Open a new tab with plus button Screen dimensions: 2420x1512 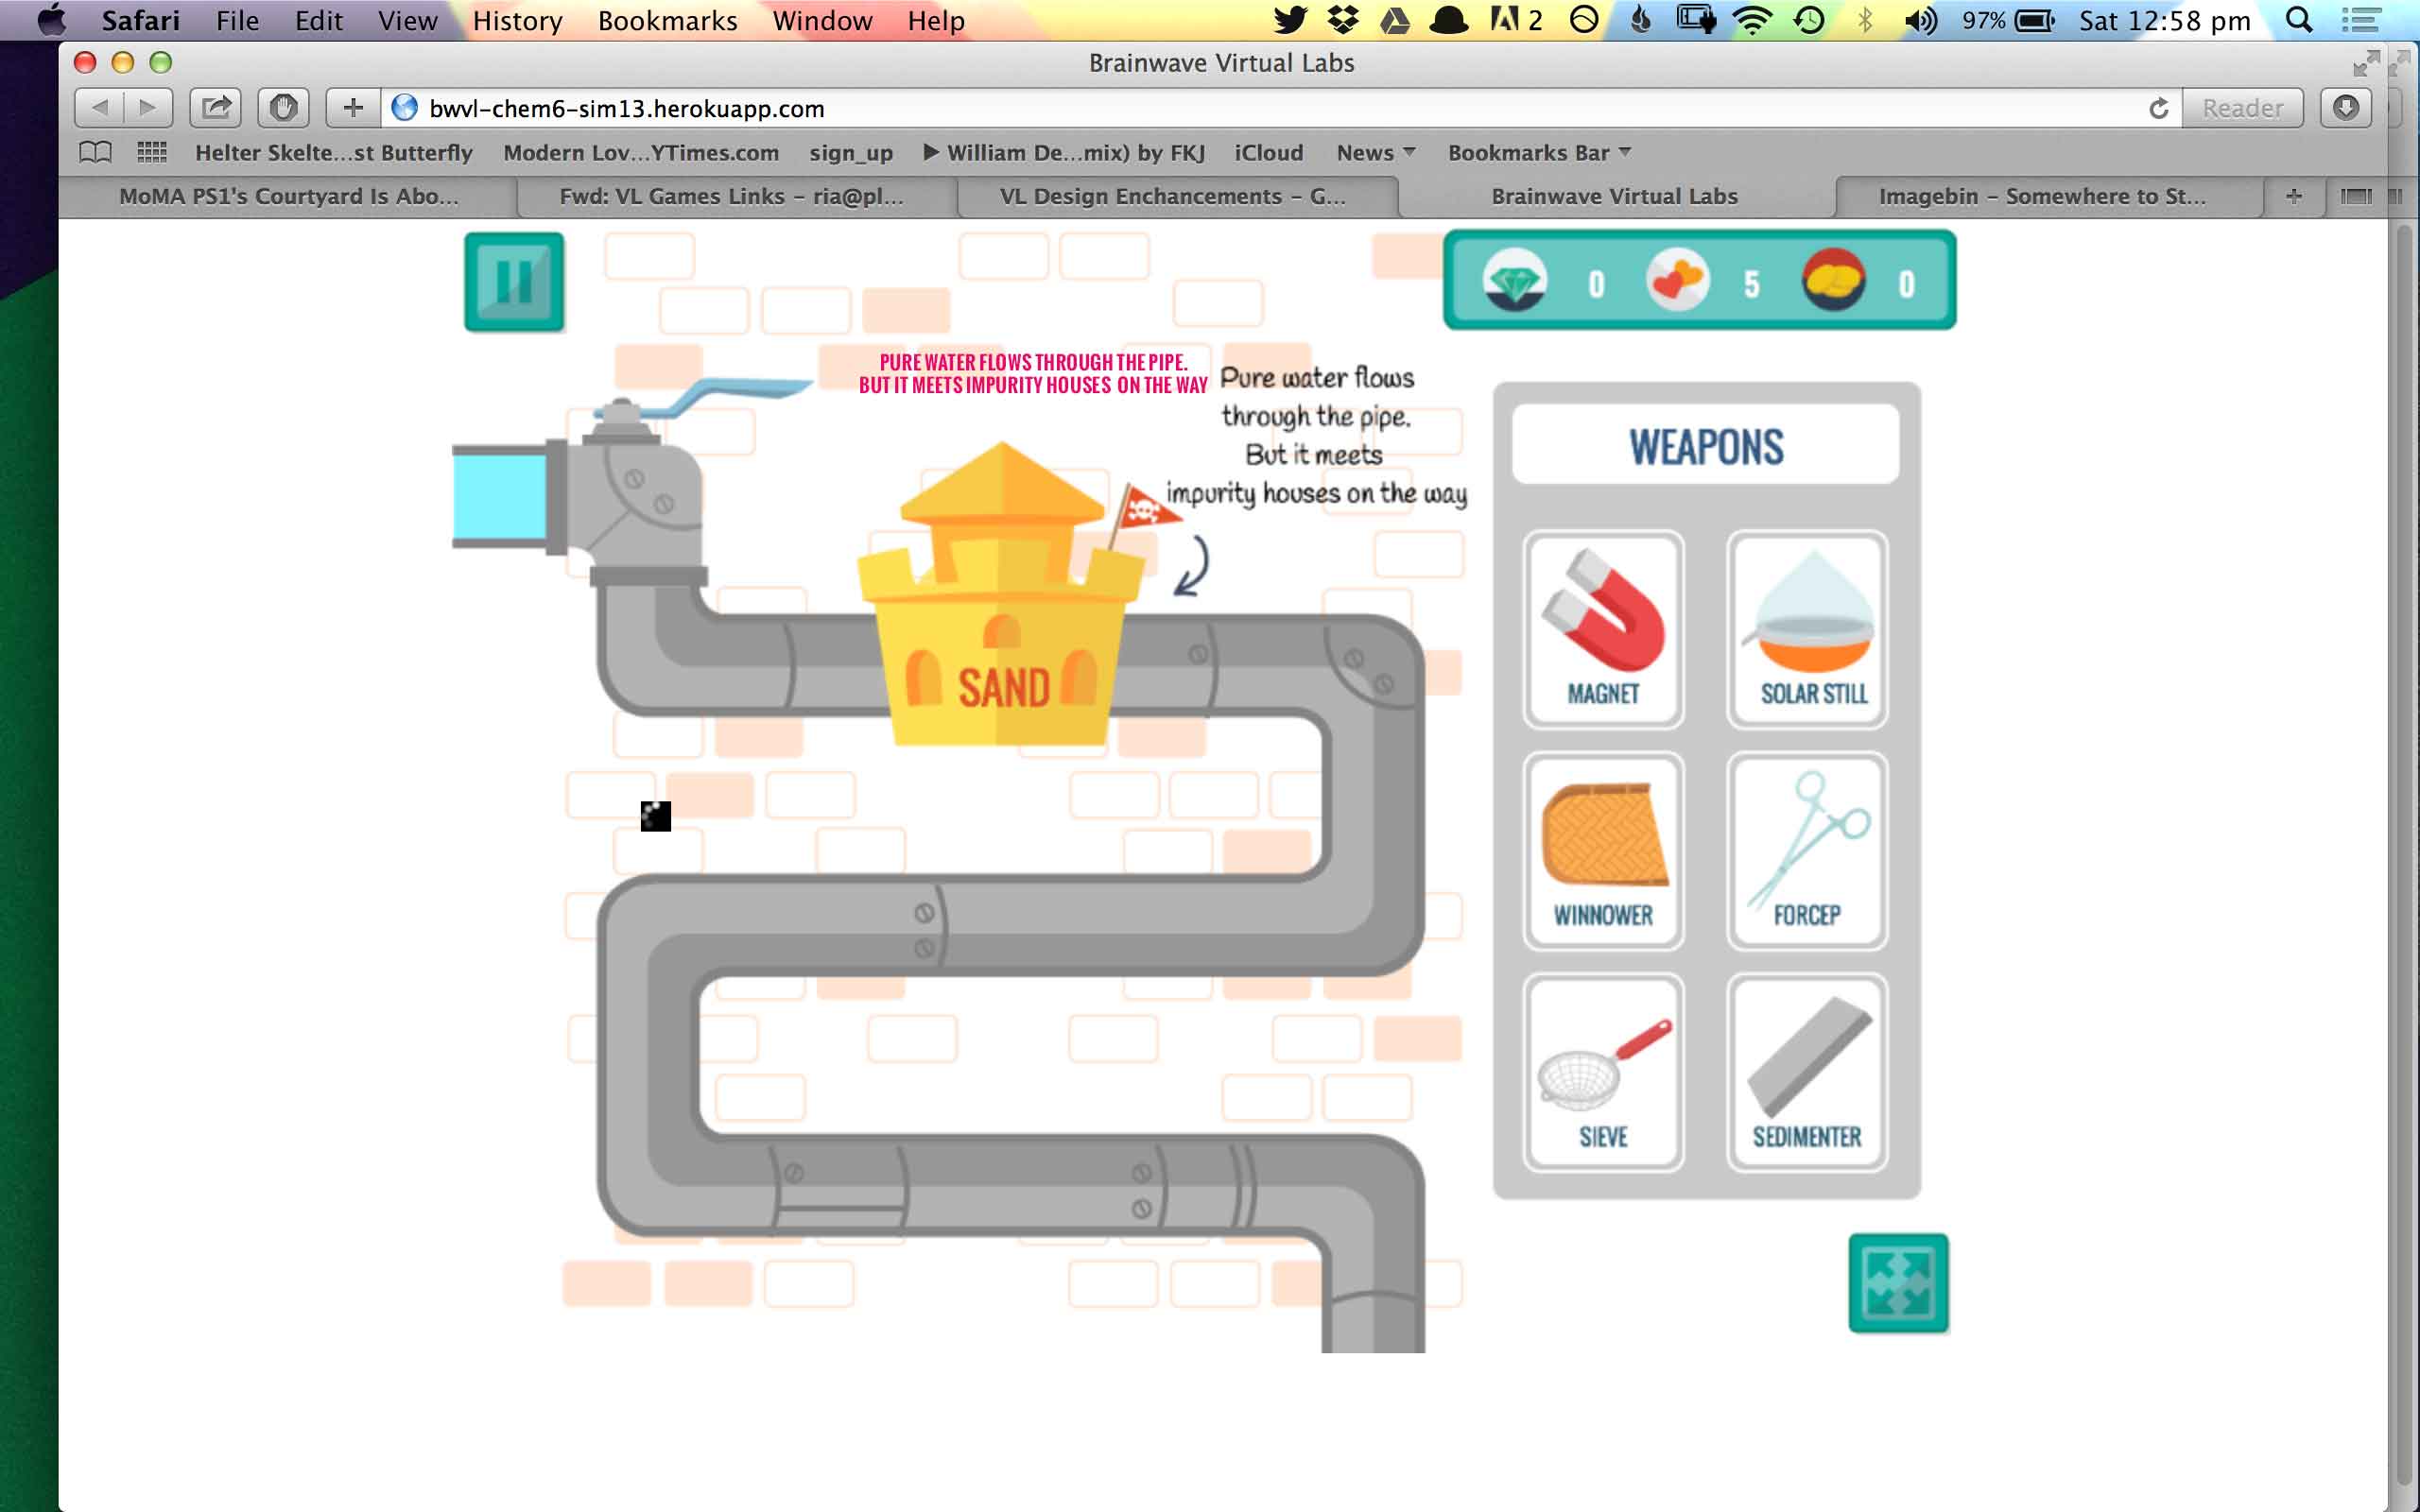tap(2294, 196)
